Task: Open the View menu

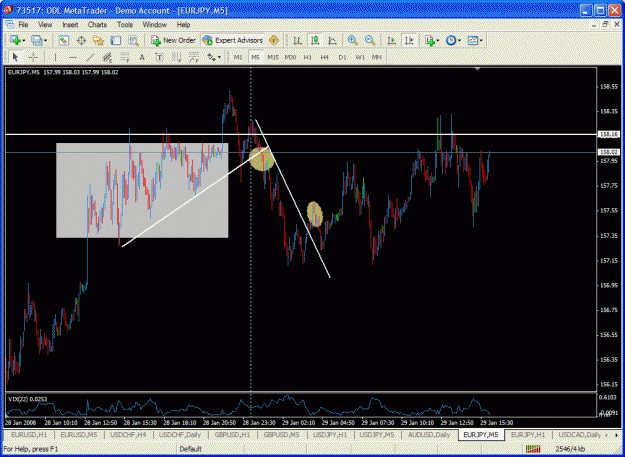Action: pyautogui.click(x=45, y=25)
